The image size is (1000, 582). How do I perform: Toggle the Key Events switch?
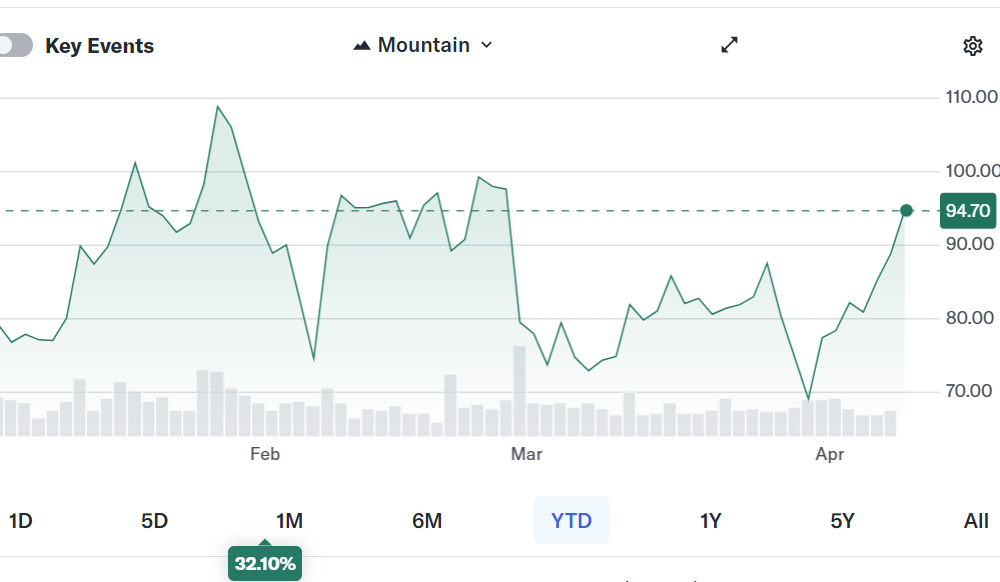(x=14, y=46)
